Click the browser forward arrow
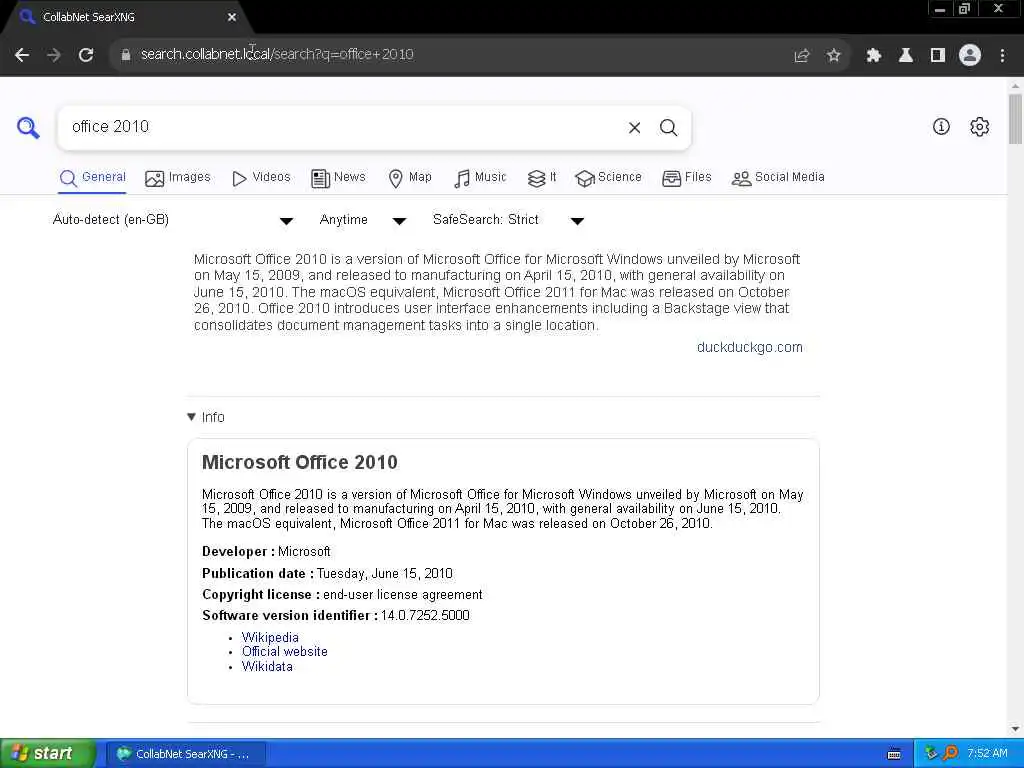Viewport: 1024px width, 768px height. 54,55
